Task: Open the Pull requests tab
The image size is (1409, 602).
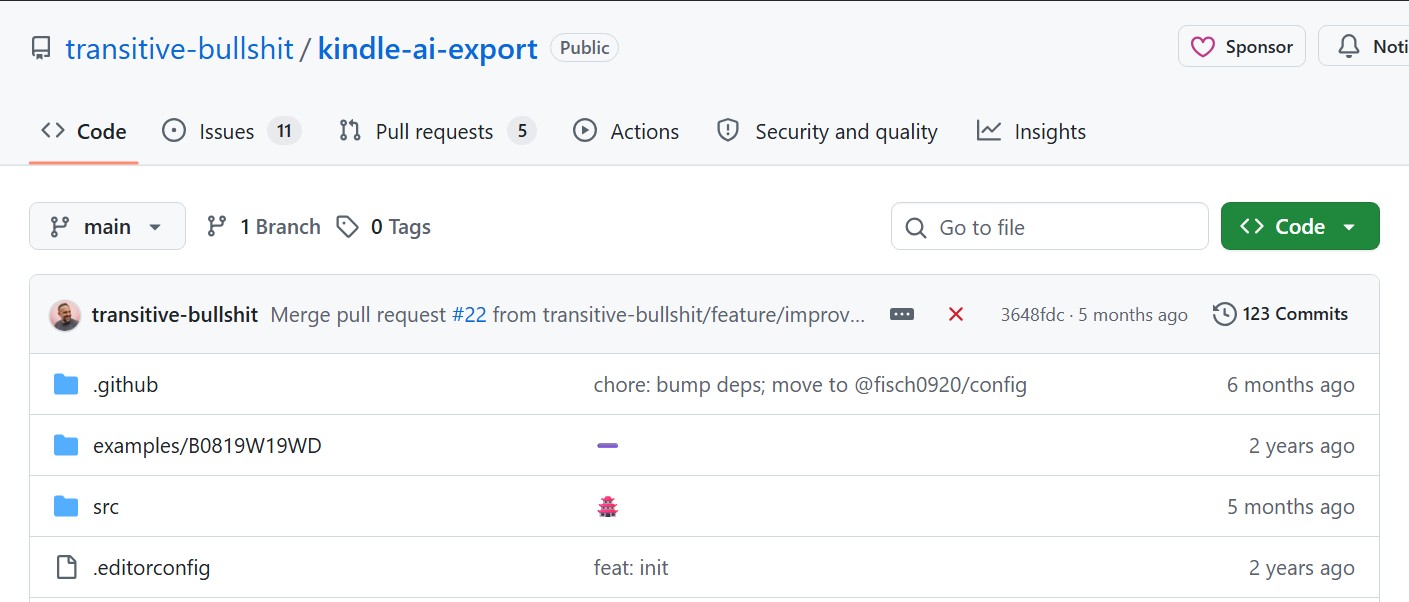Action: point(436,132)
